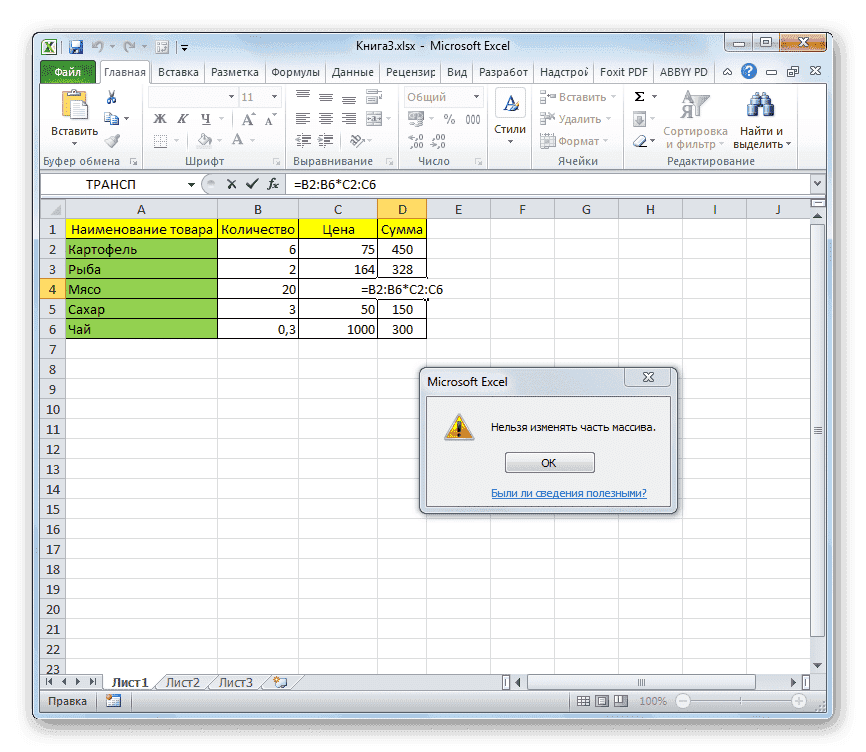Toggle underline with the Ч button
This screenshot has width=866, height=752.
(x=205, y=118)
